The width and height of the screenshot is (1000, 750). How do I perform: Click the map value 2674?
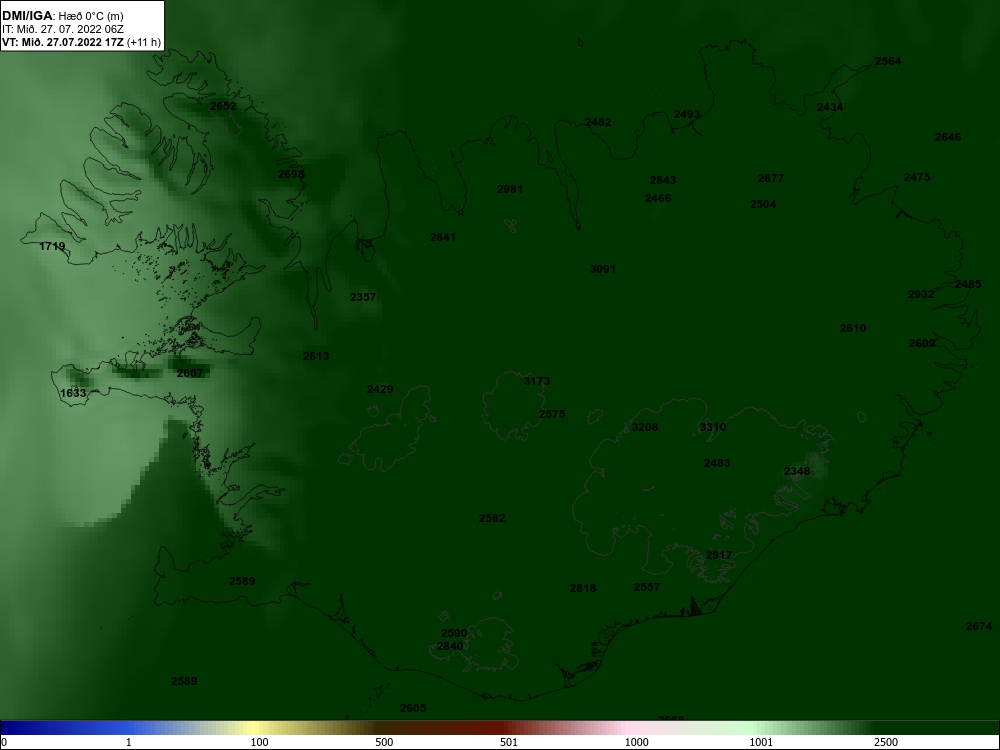979,627
